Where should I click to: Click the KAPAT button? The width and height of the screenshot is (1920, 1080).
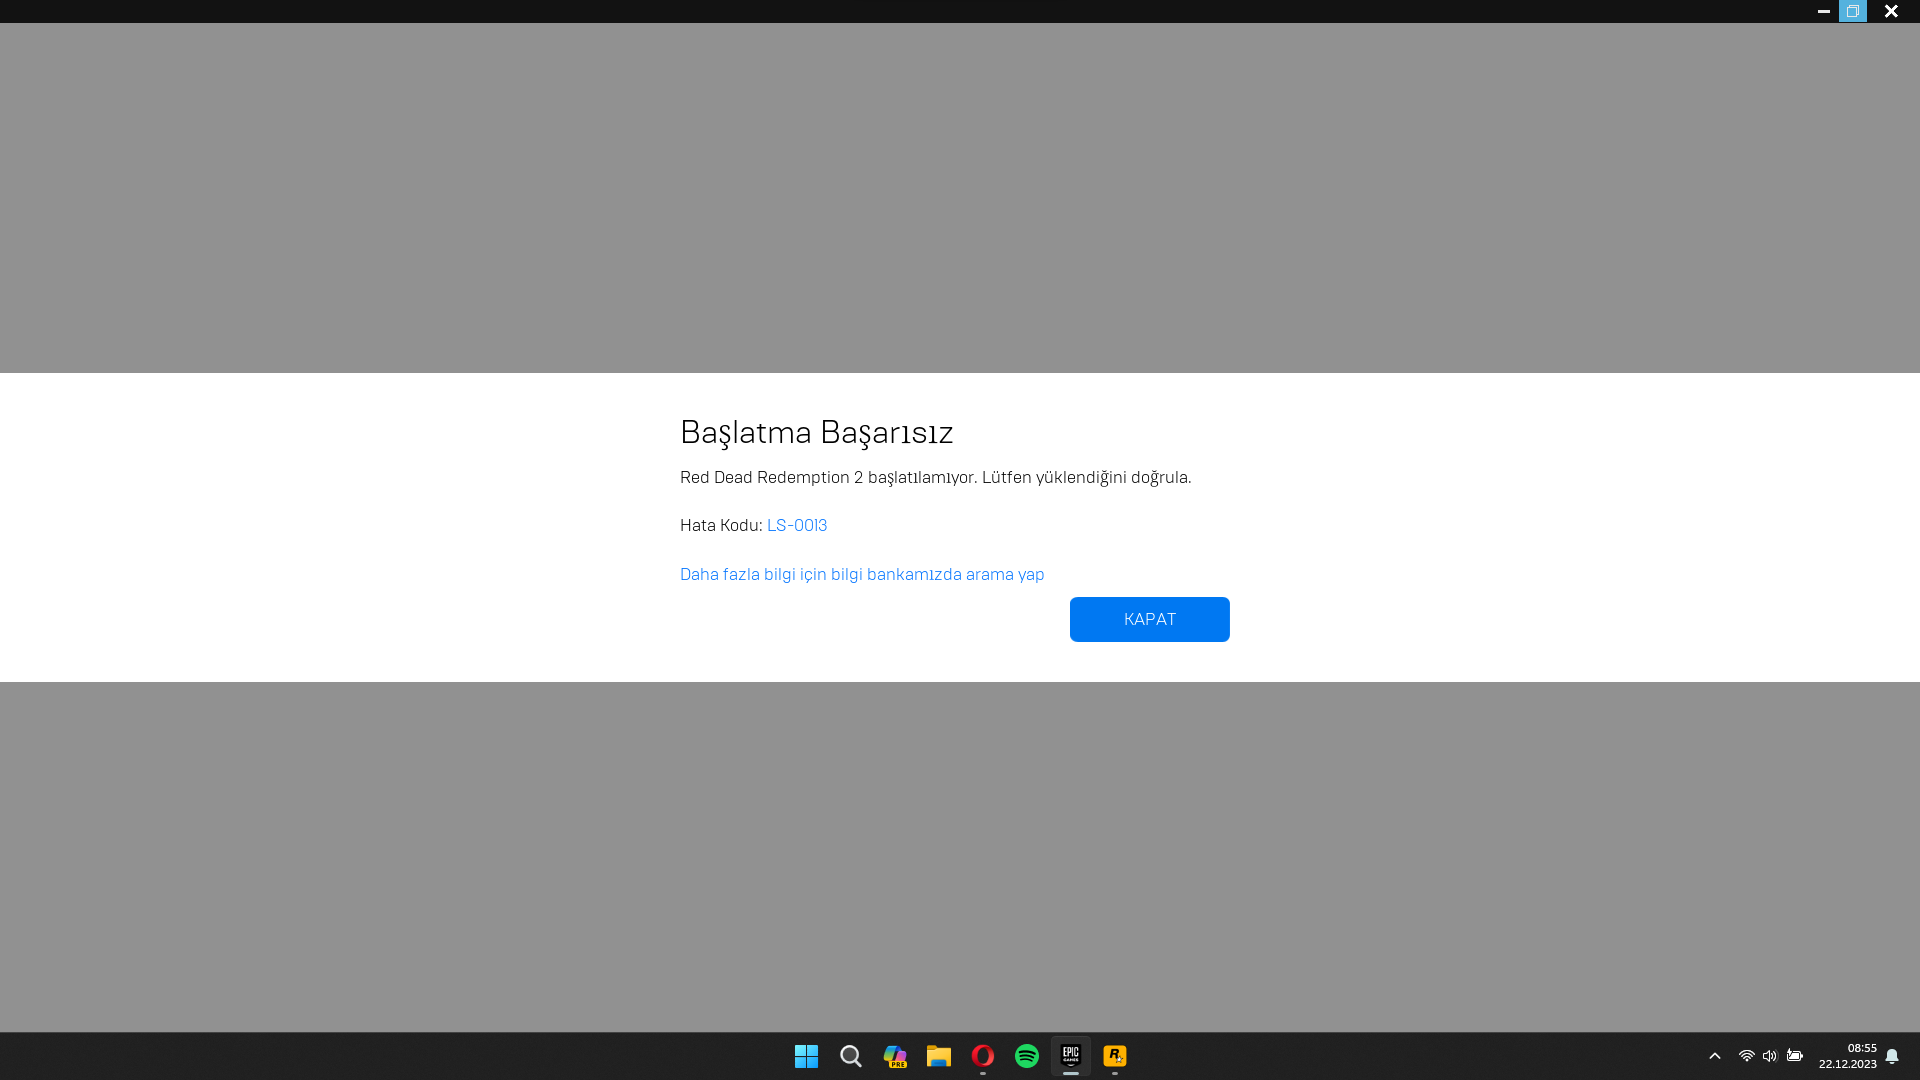1149,619
